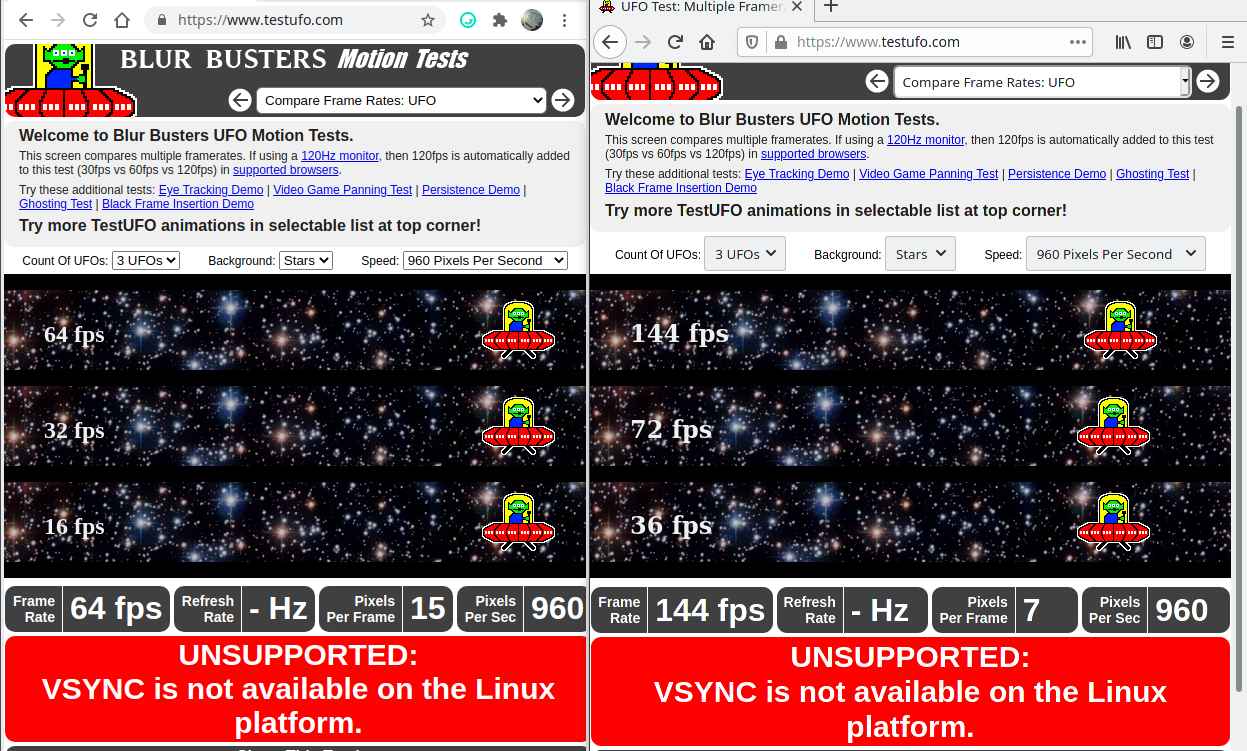Open Background Stars dropdown in Firefox

[x=920, y=254]
